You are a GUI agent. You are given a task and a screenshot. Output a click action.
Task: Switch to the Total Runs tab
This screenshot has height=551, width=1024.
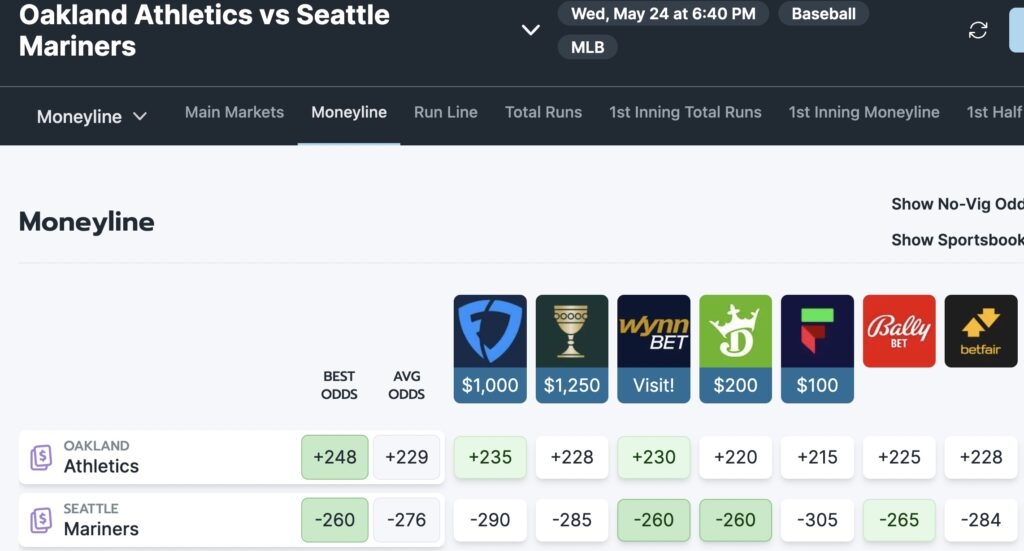tap(543, 112)
